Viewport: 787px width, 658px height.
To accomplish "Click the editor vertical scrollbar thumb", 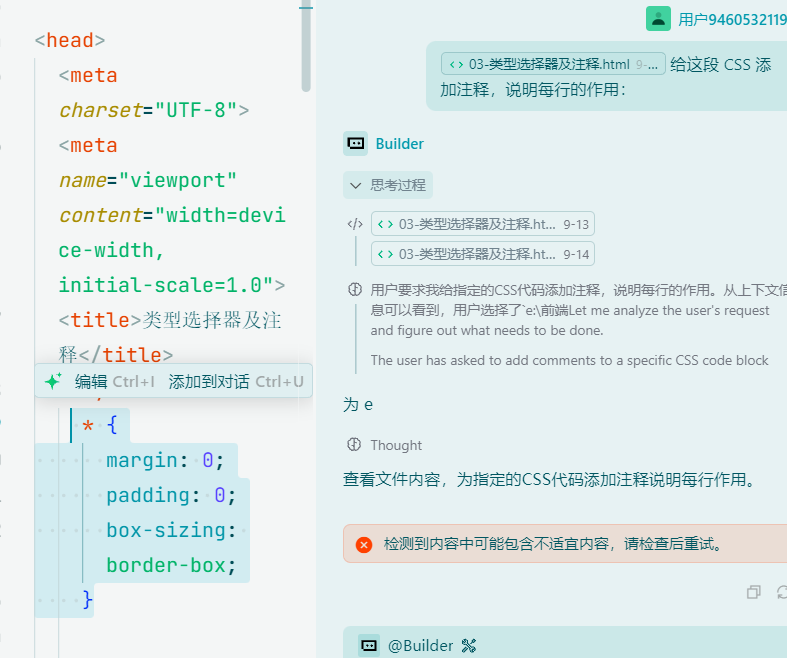I will point(306,48).
